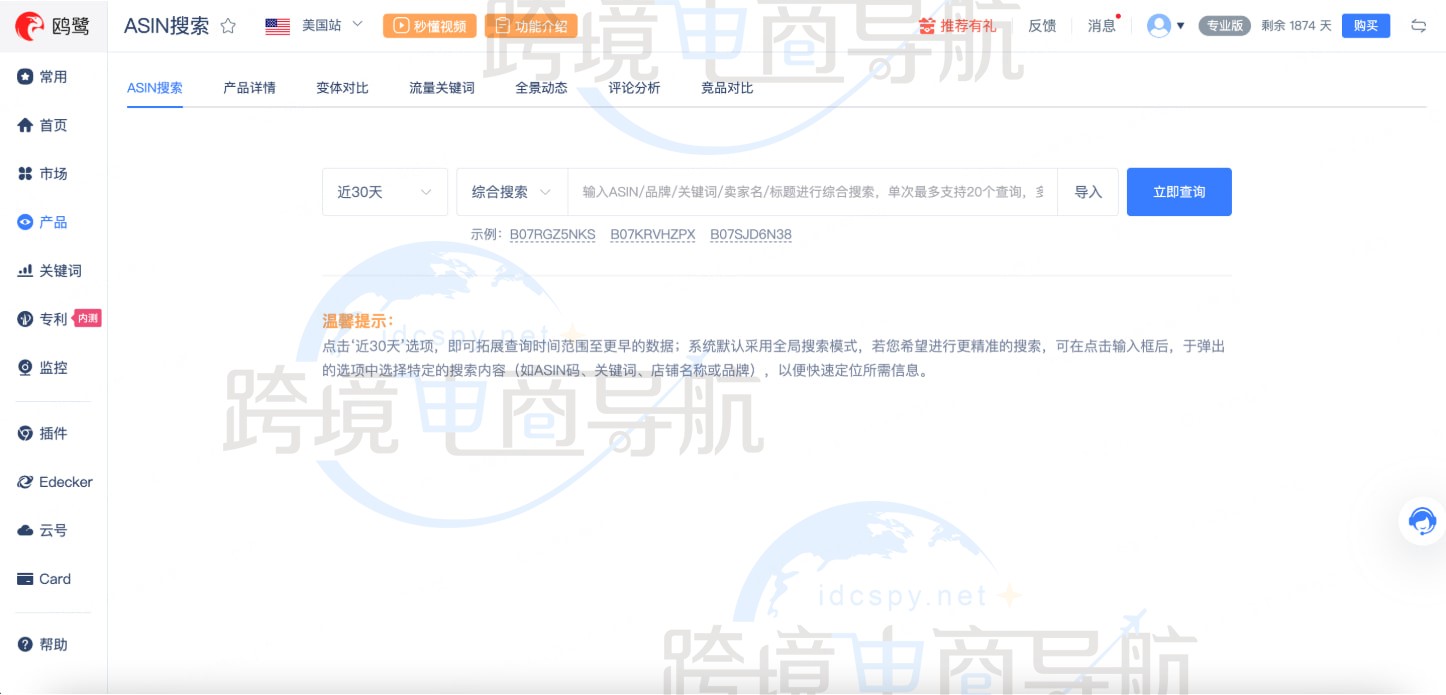Click the Edecker sidebar icon
The height and width of the screenshot is (695, 1446).
click(x=55, y=482)
